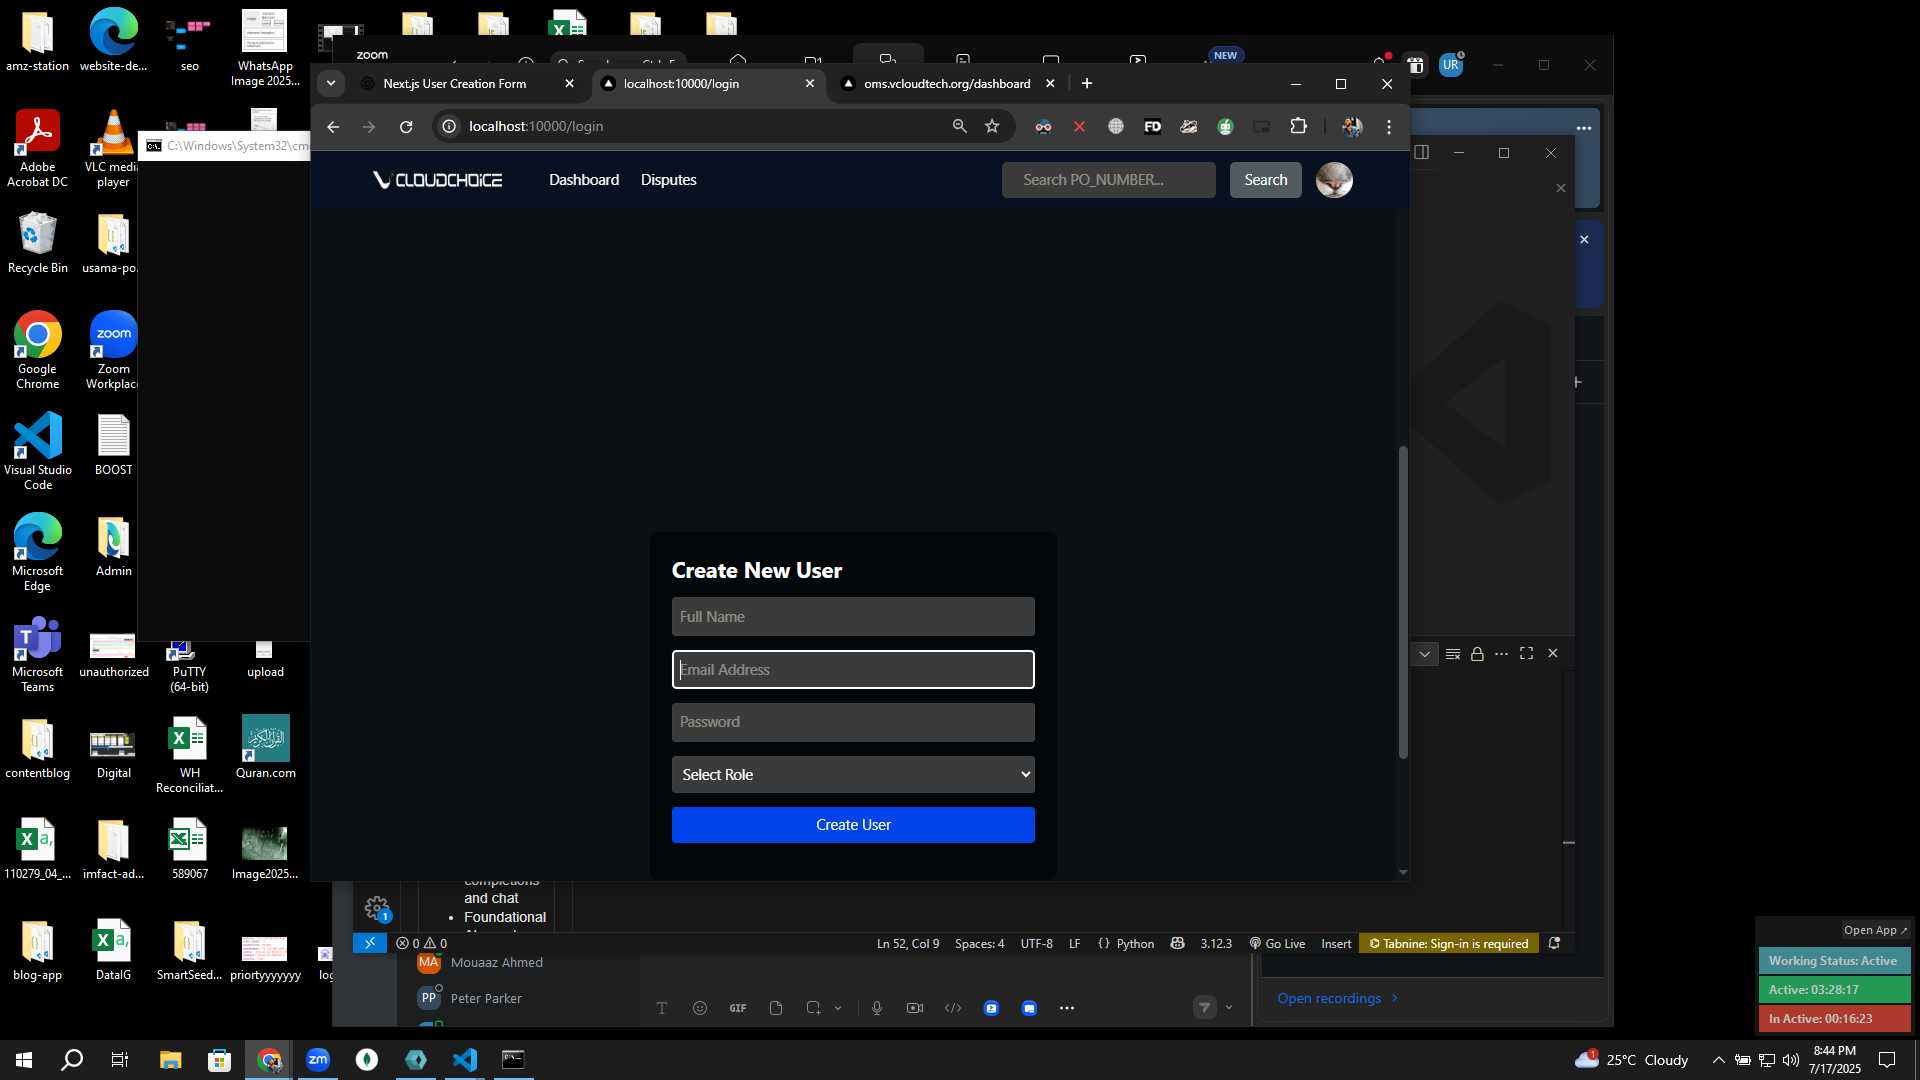Open Chrome three-dot menu
The width and height of the screenshot is (1920, 1080).
(x=1389, y=127)
